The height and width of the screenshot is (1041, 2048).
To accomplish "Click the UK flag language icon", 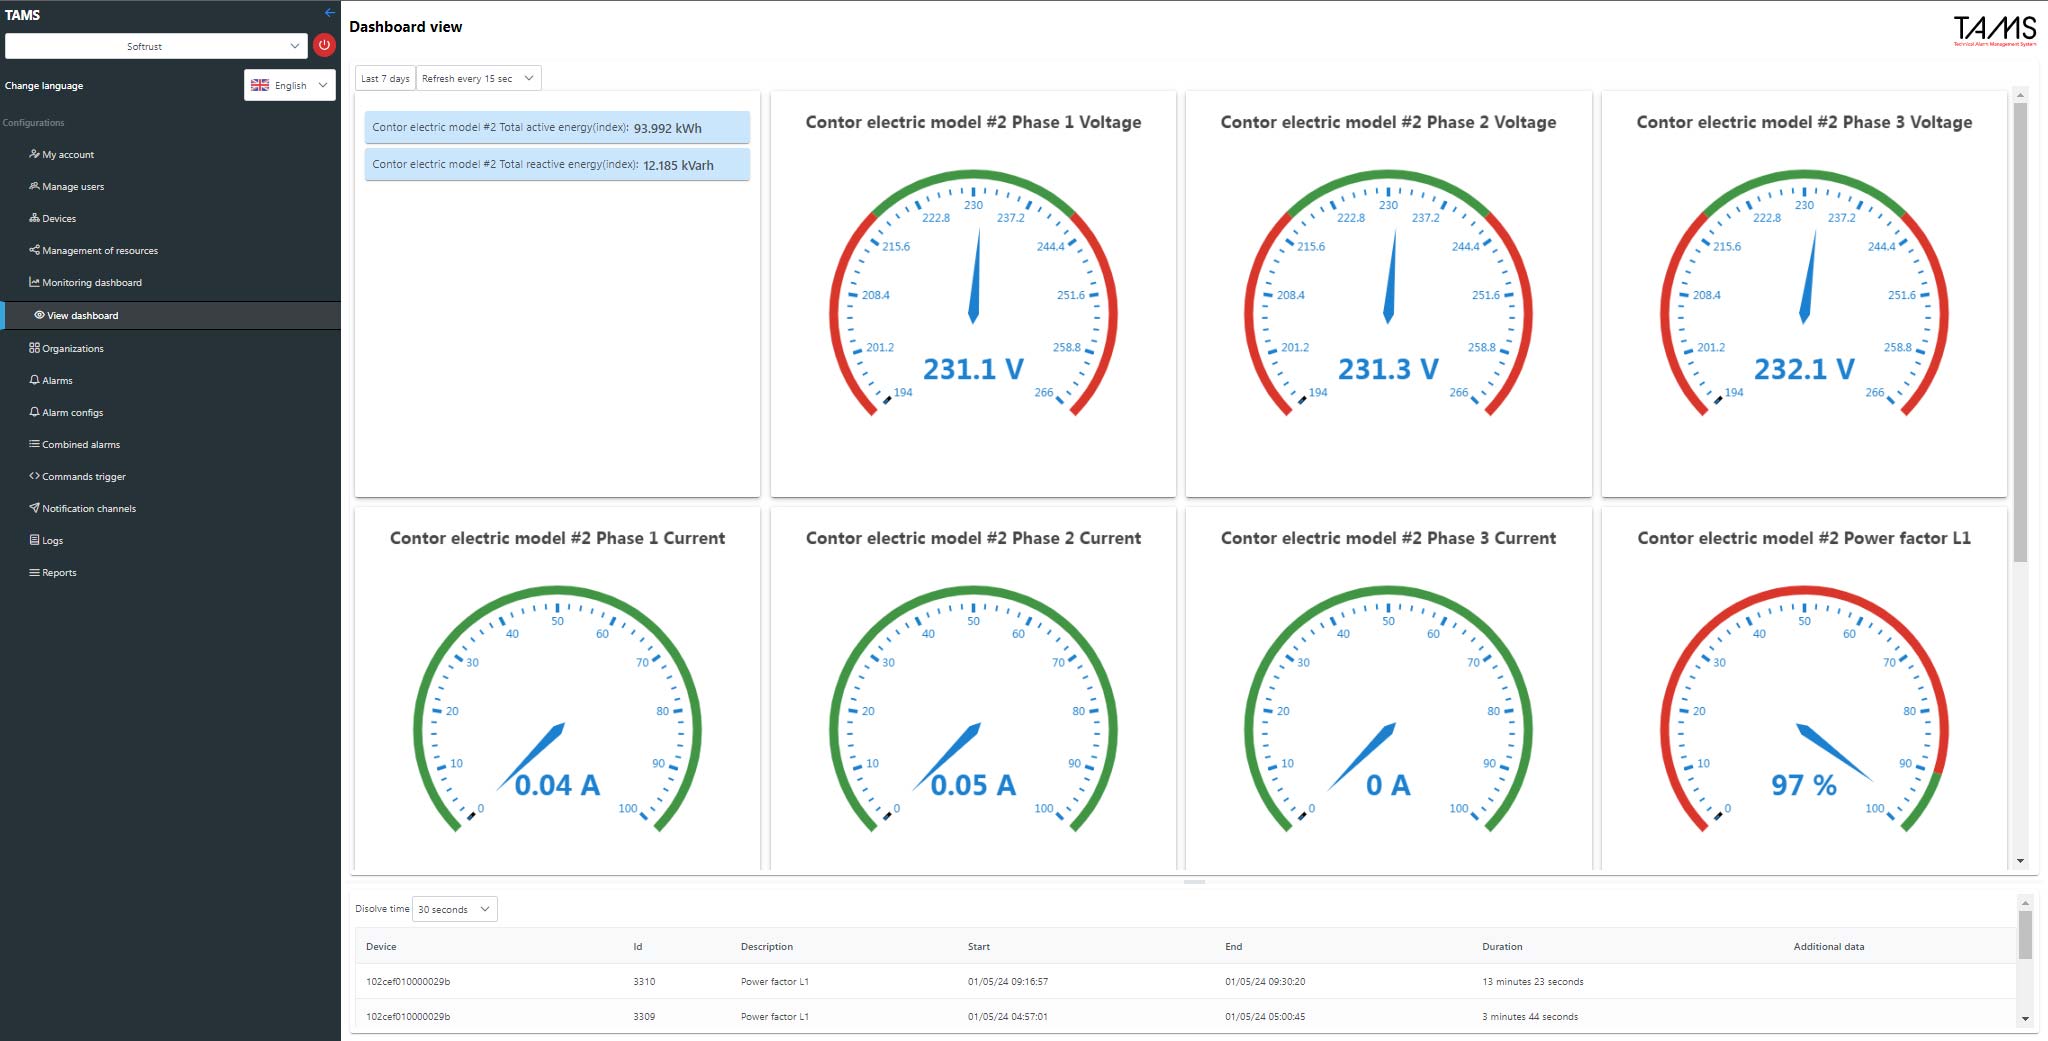I will (260, 85).
